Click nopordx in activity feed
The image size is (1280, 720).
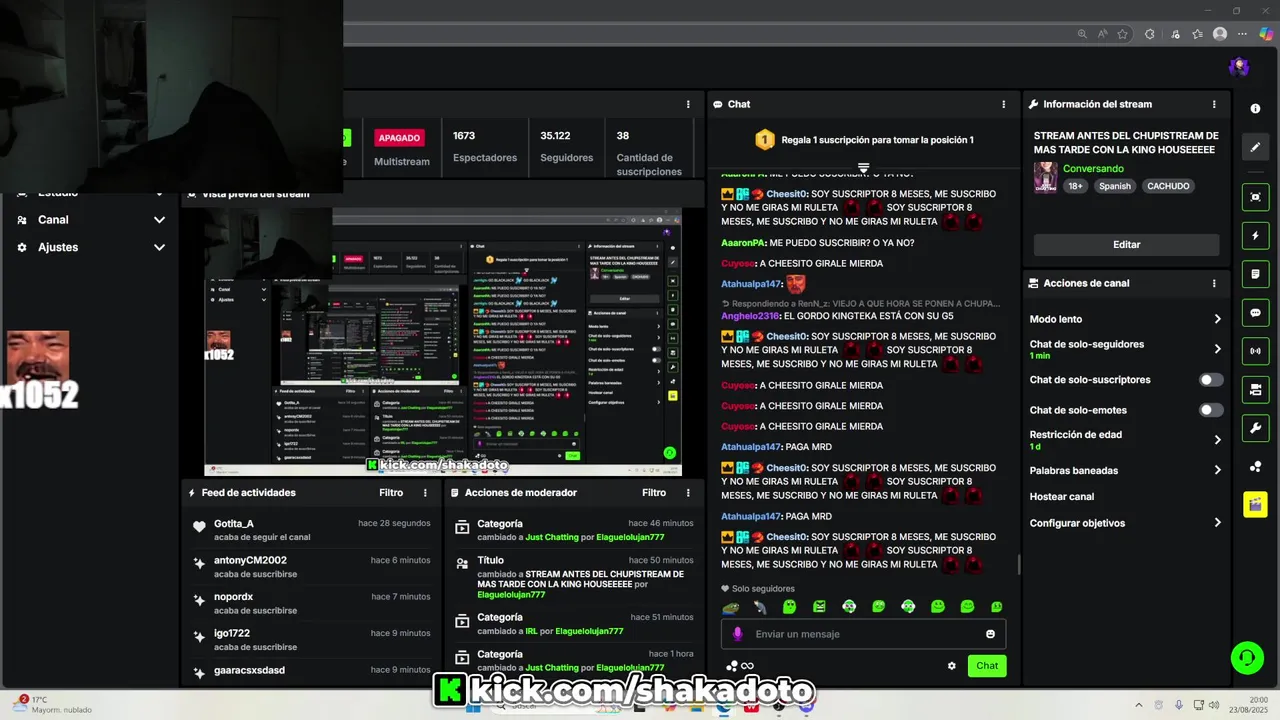(233, 597)
